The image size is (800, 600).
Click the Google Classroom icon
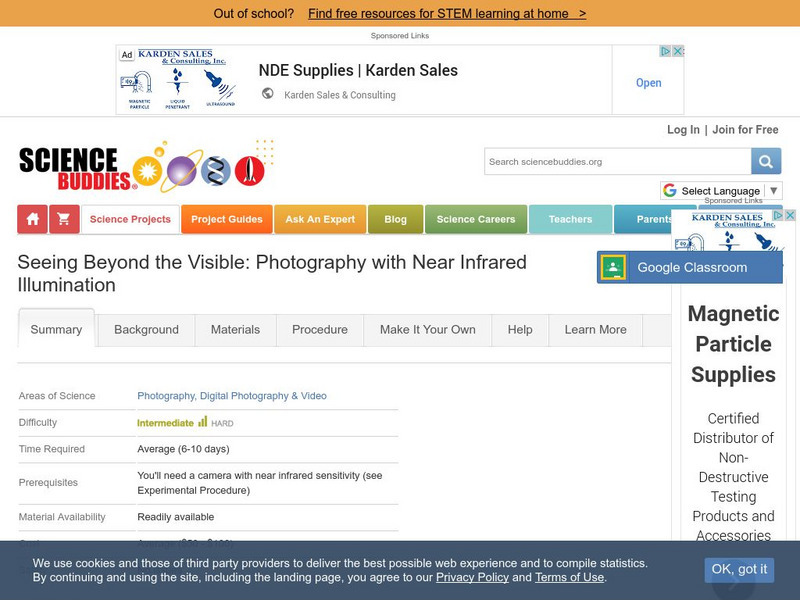(x=613, y=267)
